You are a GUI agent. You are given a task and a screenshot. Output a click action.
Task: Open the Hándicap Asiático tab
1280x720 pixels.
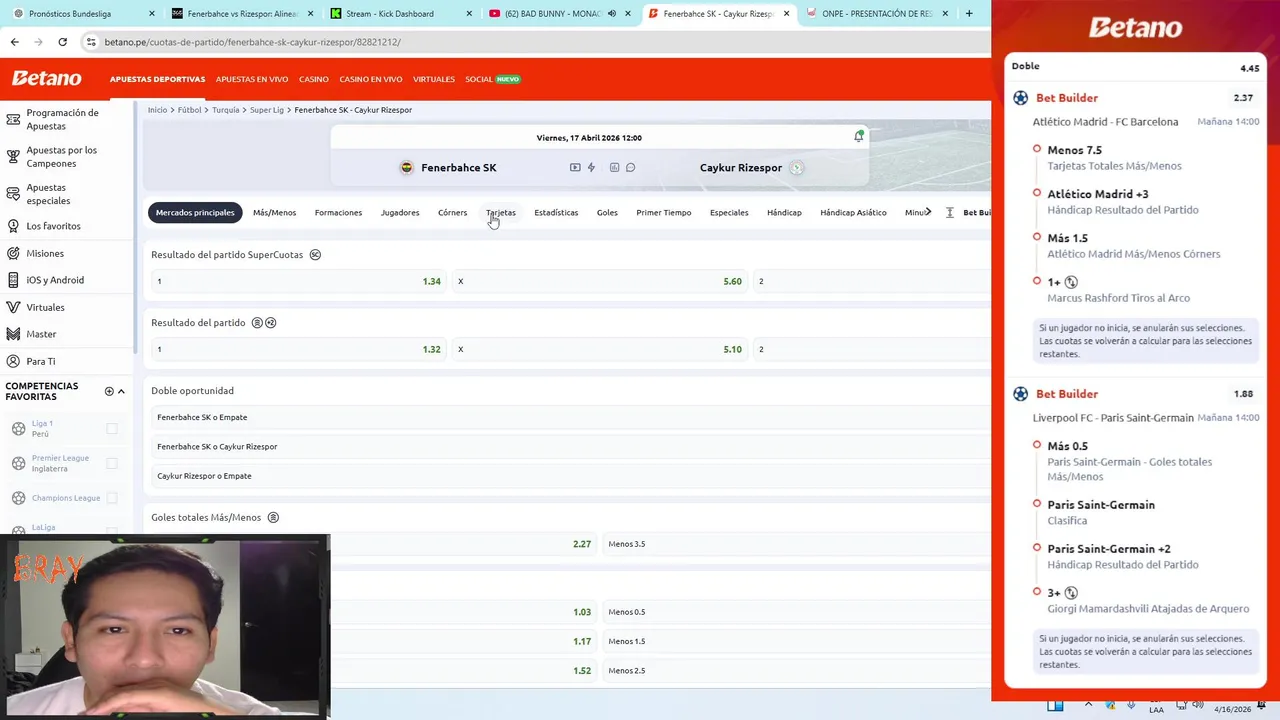pos(853,213)
